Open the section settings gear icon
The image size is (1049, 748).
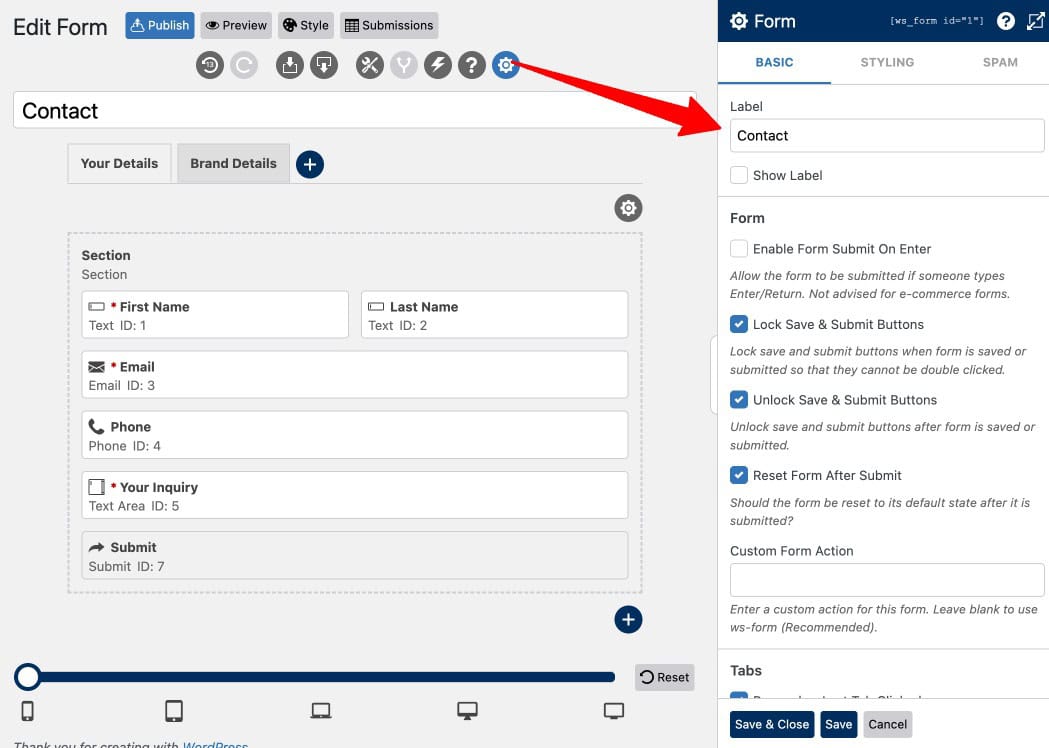628,208
